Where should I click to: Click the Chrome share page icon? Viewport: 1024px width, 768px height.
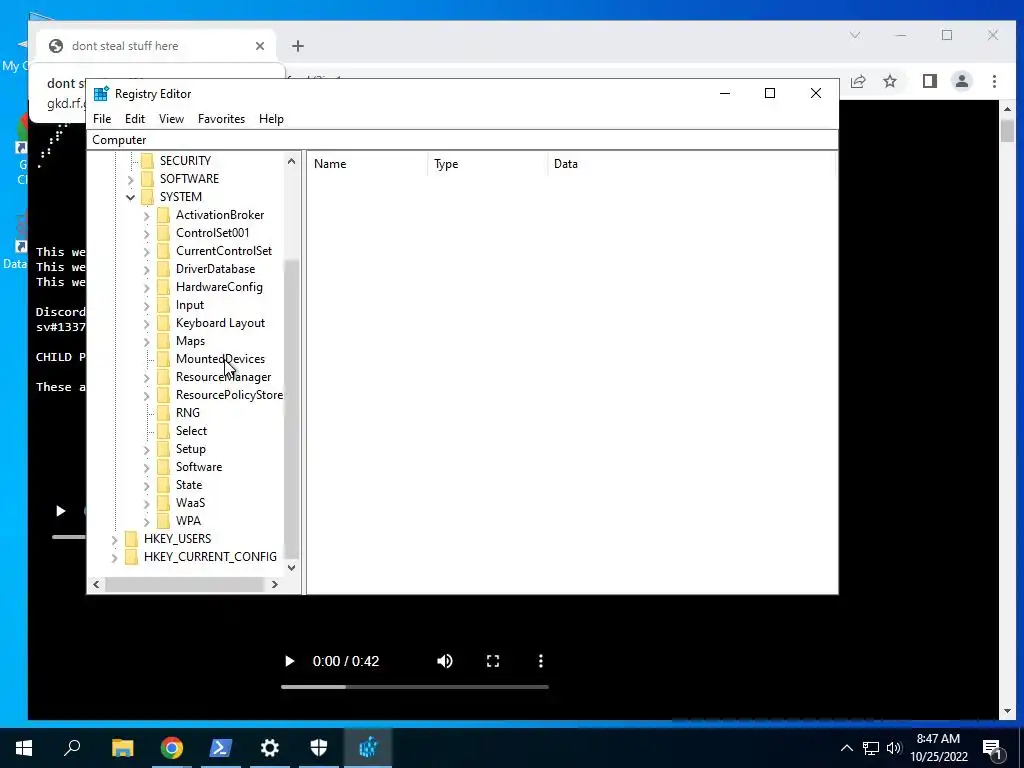point(858,81)
